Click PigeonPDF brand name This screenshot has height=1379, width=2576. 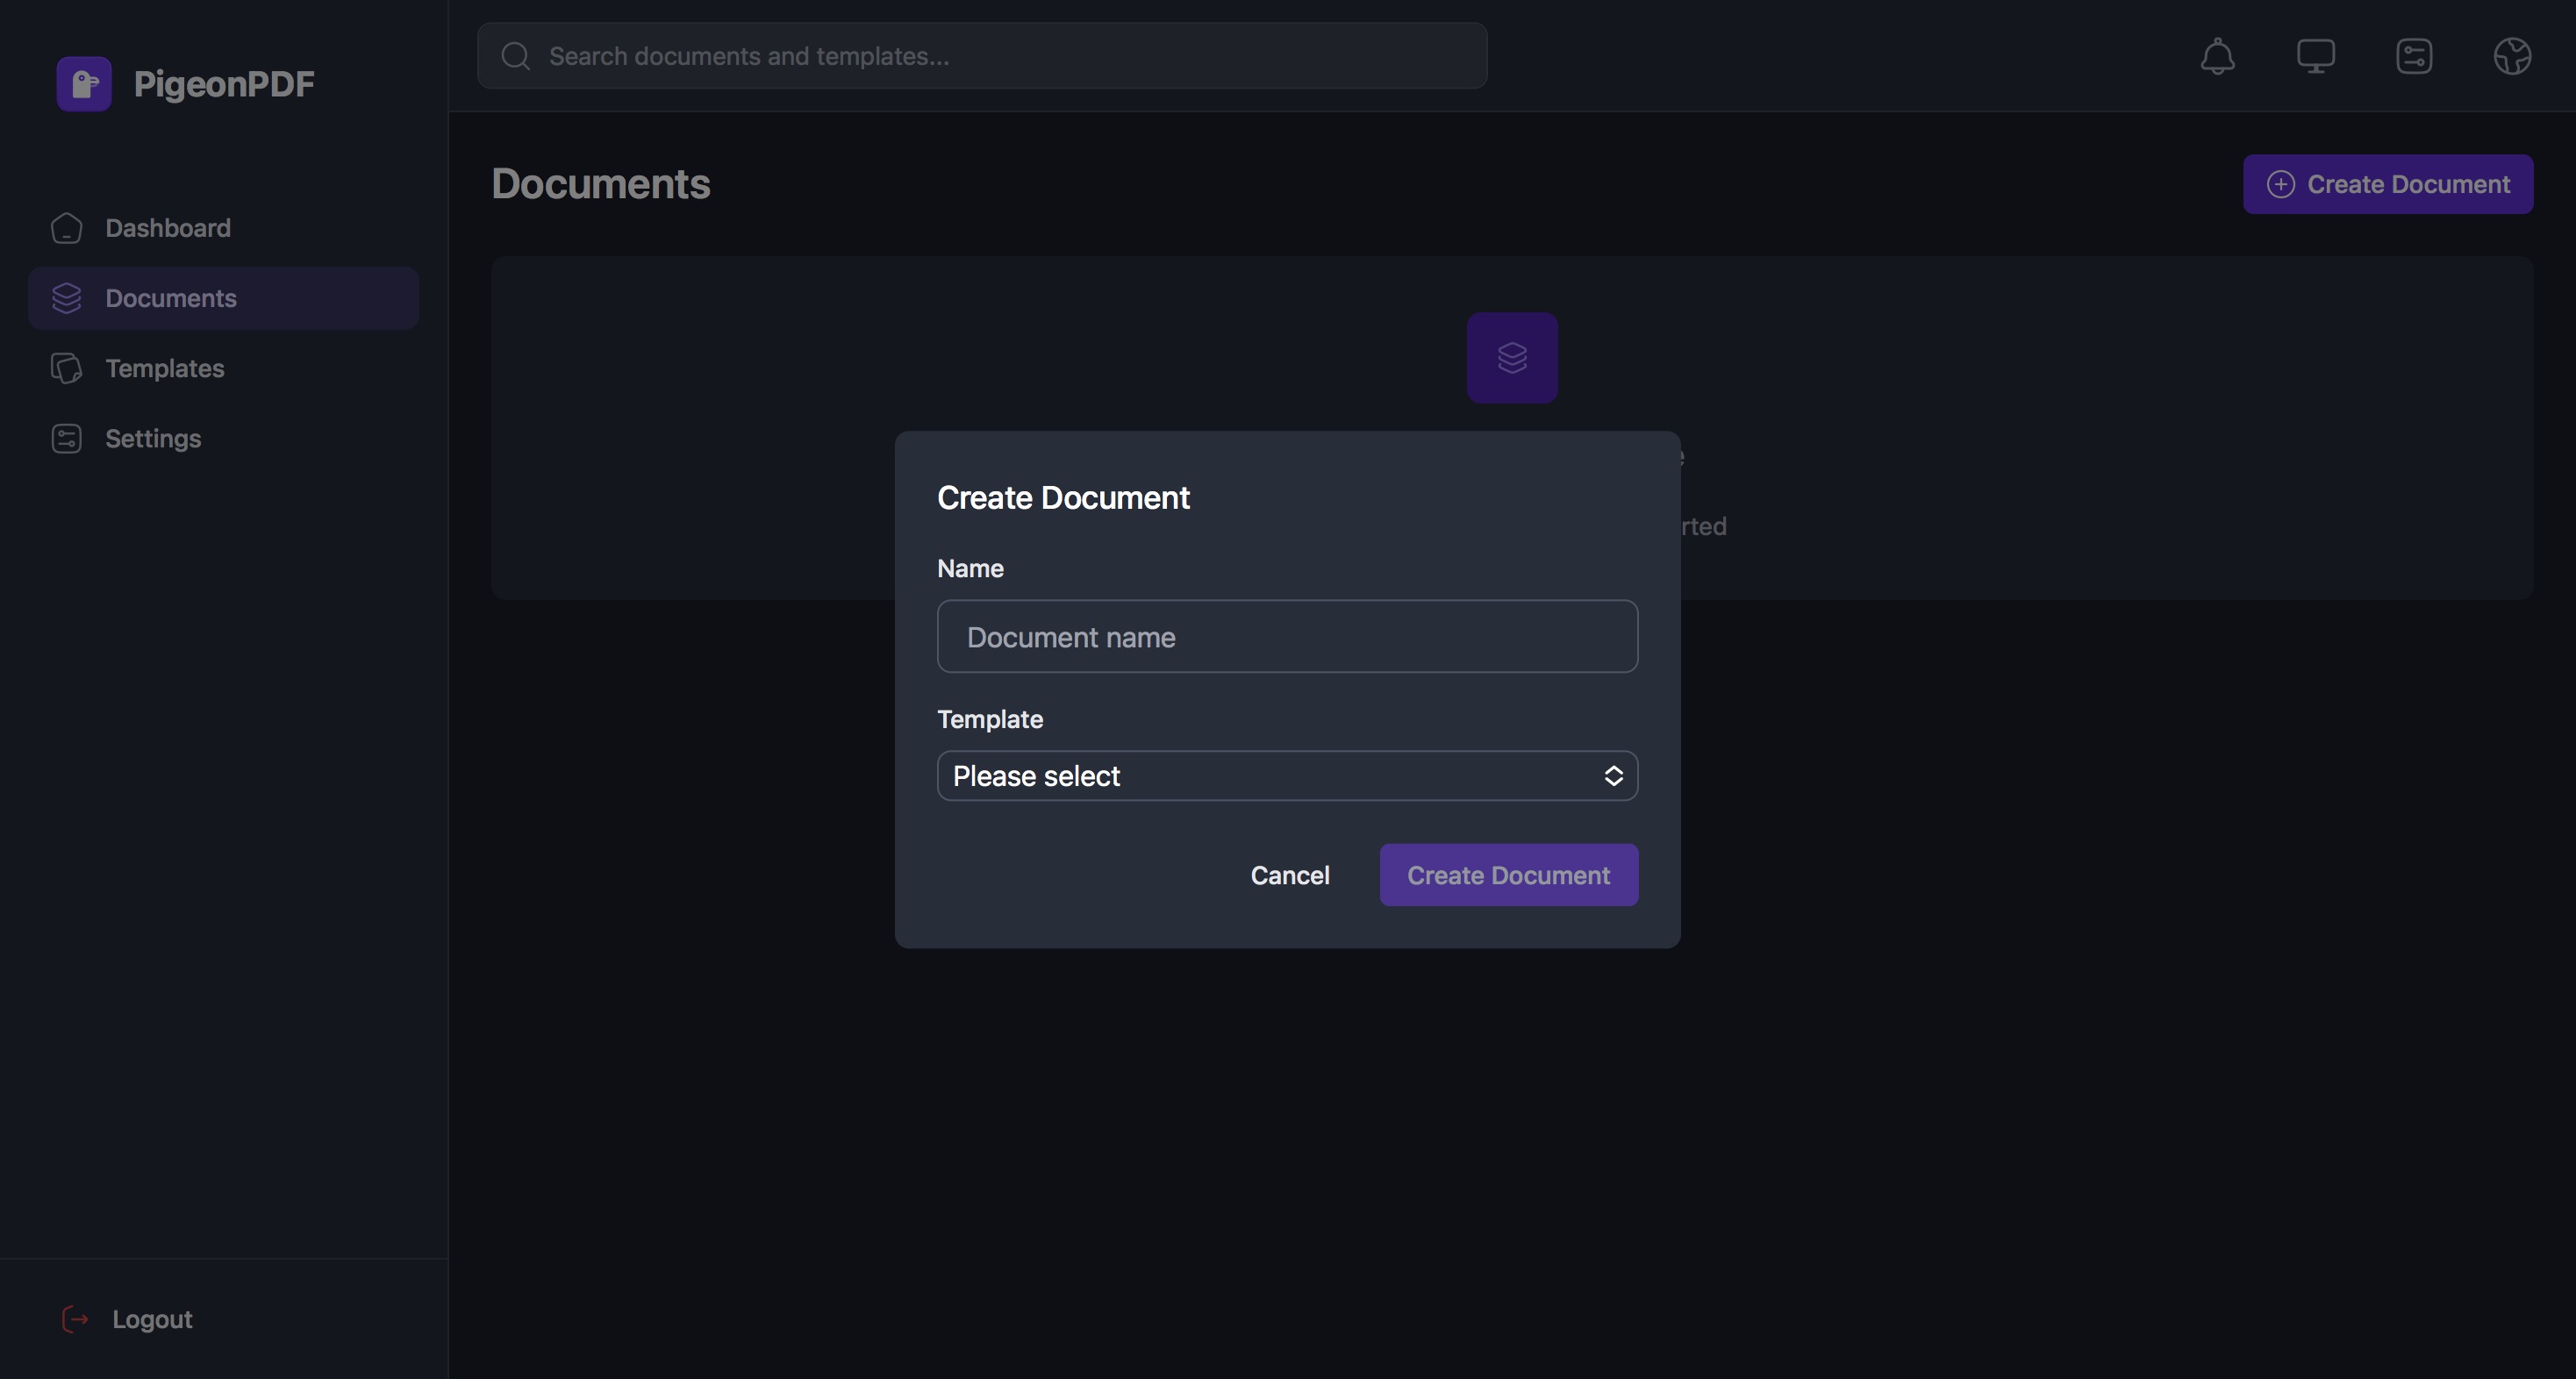(x=224, y=84)
